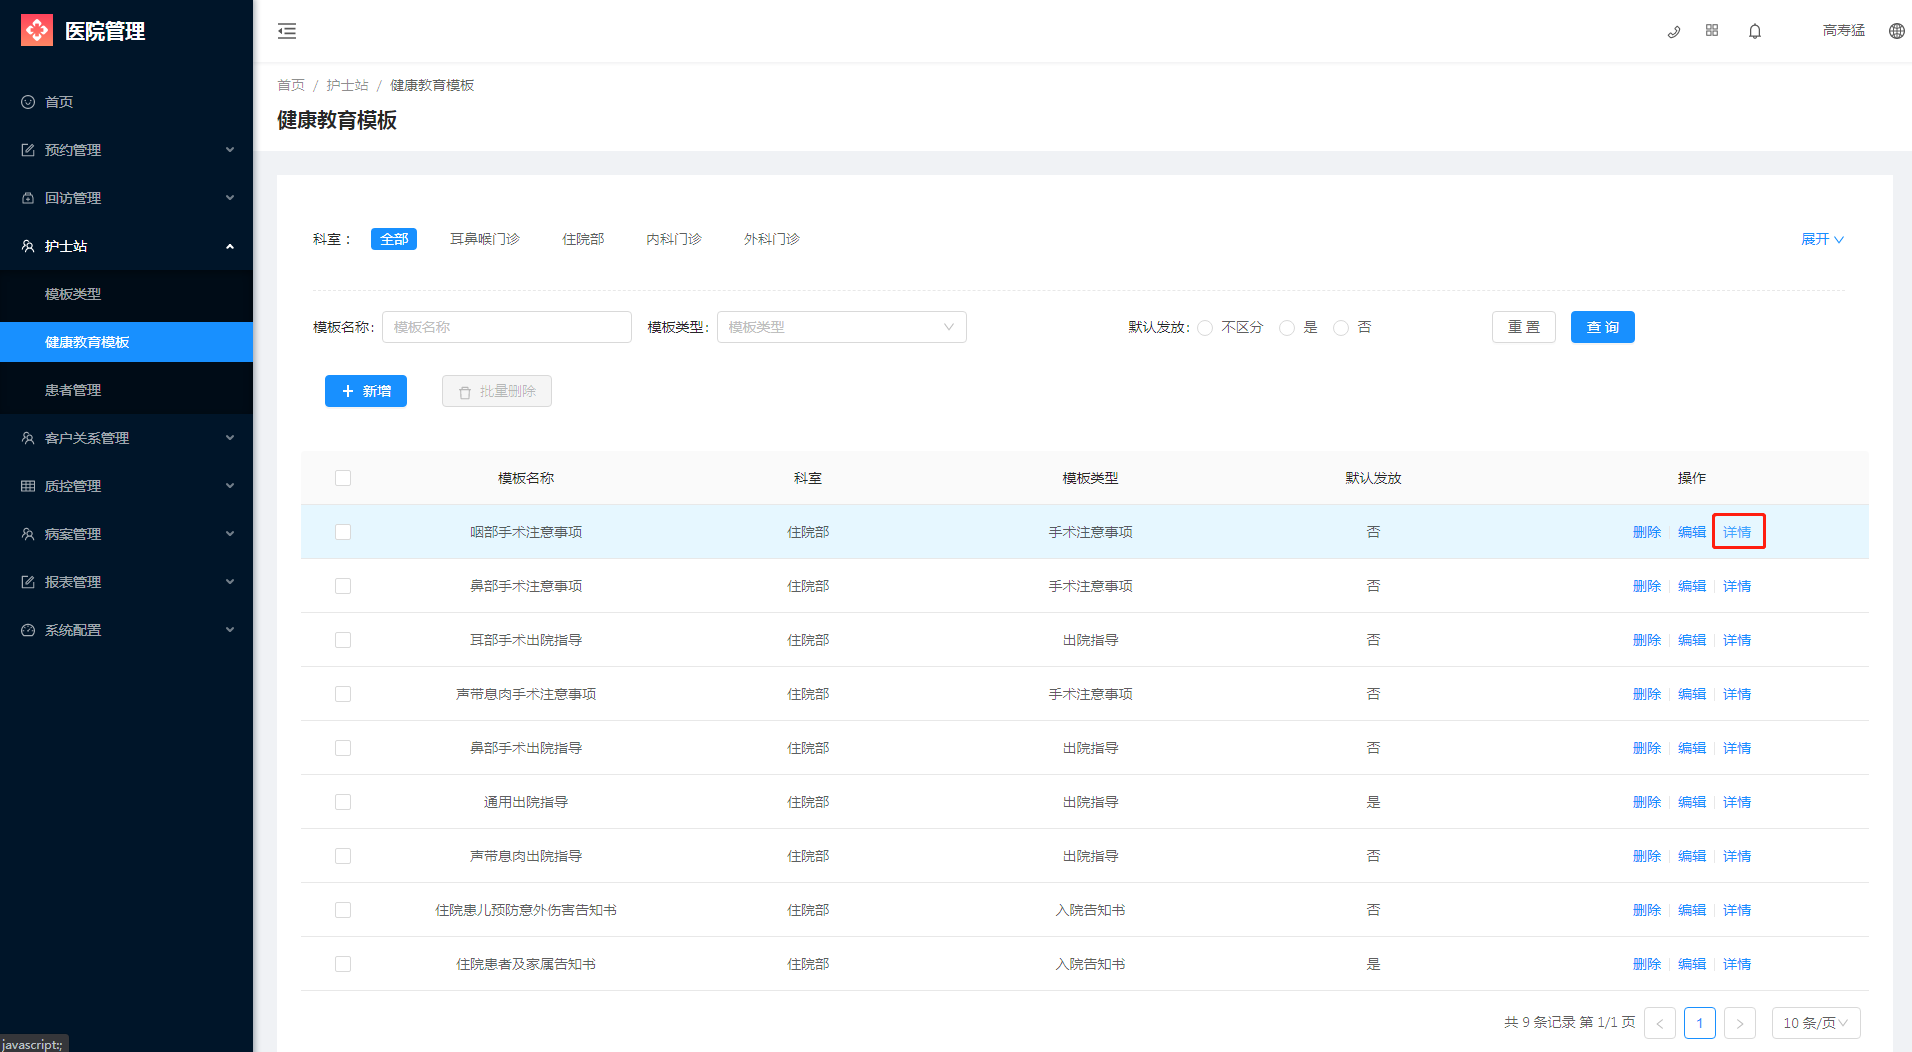Check the row 通用出院指导
Image resolution: width=1912 pixels, height=1052 pixels.
tap(343, 802)
